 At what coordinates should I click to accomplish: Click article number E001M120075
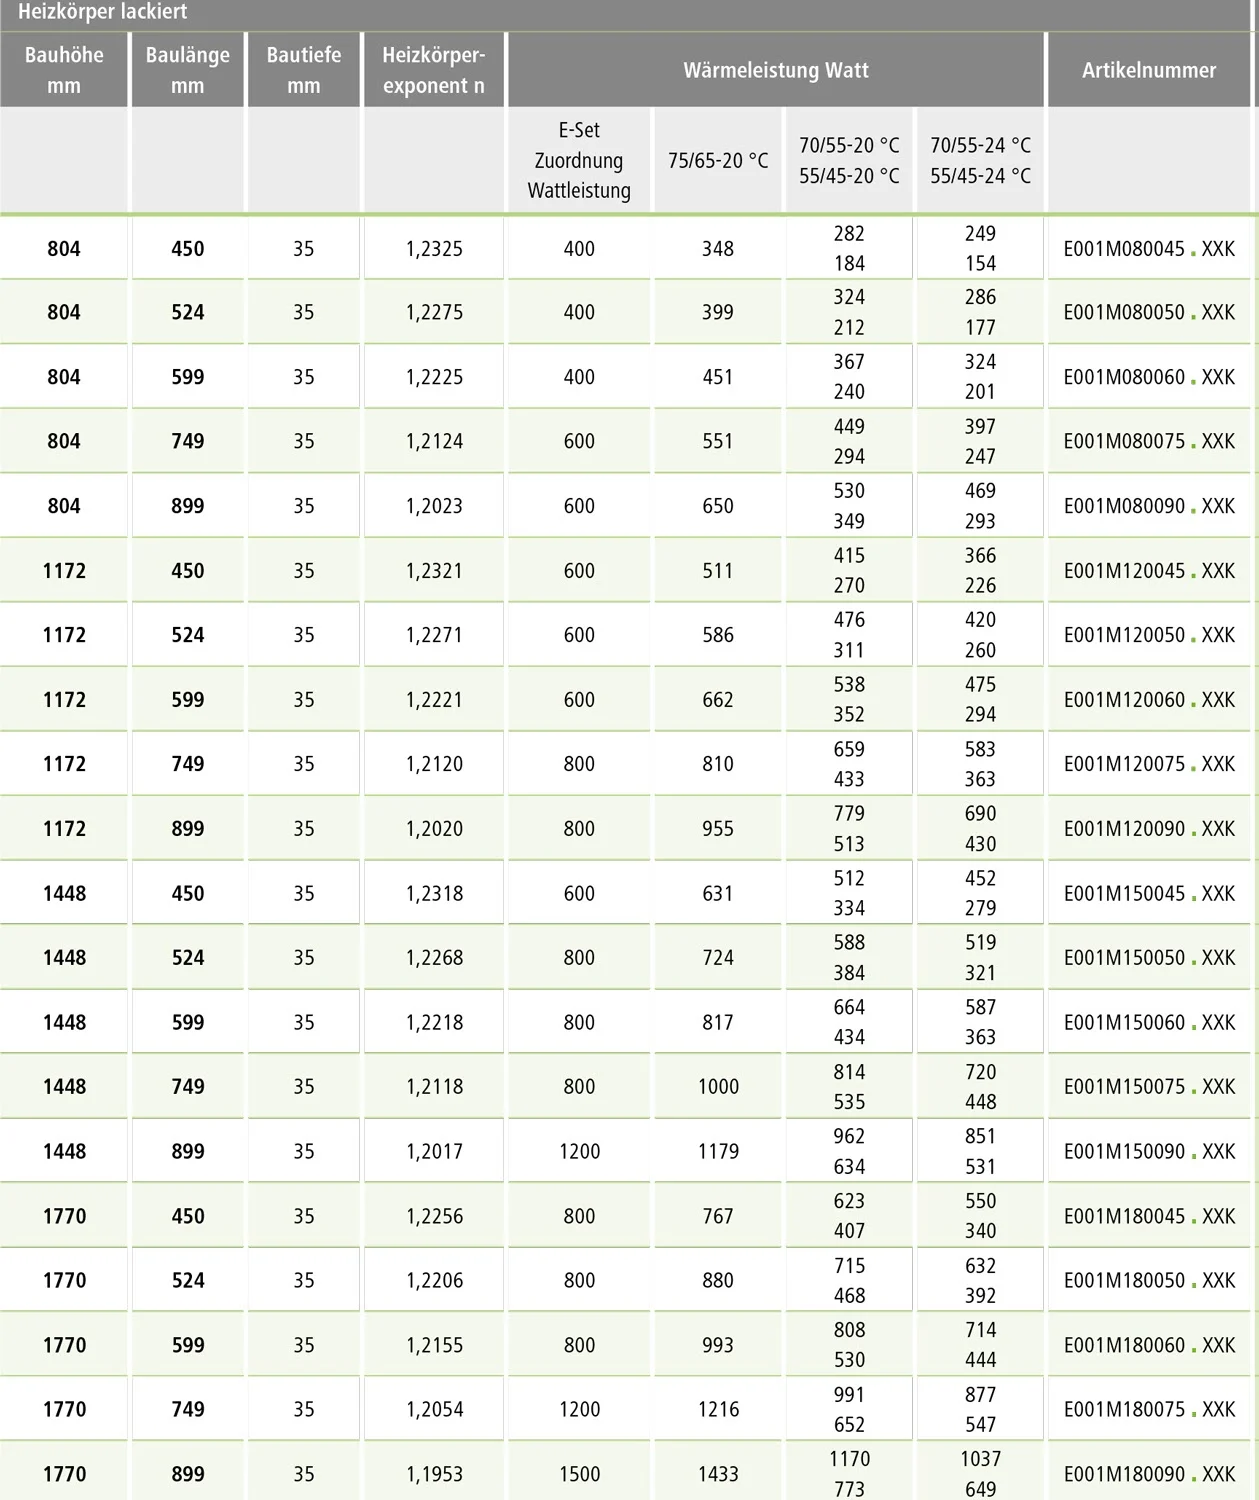(x=1149, y=764)
